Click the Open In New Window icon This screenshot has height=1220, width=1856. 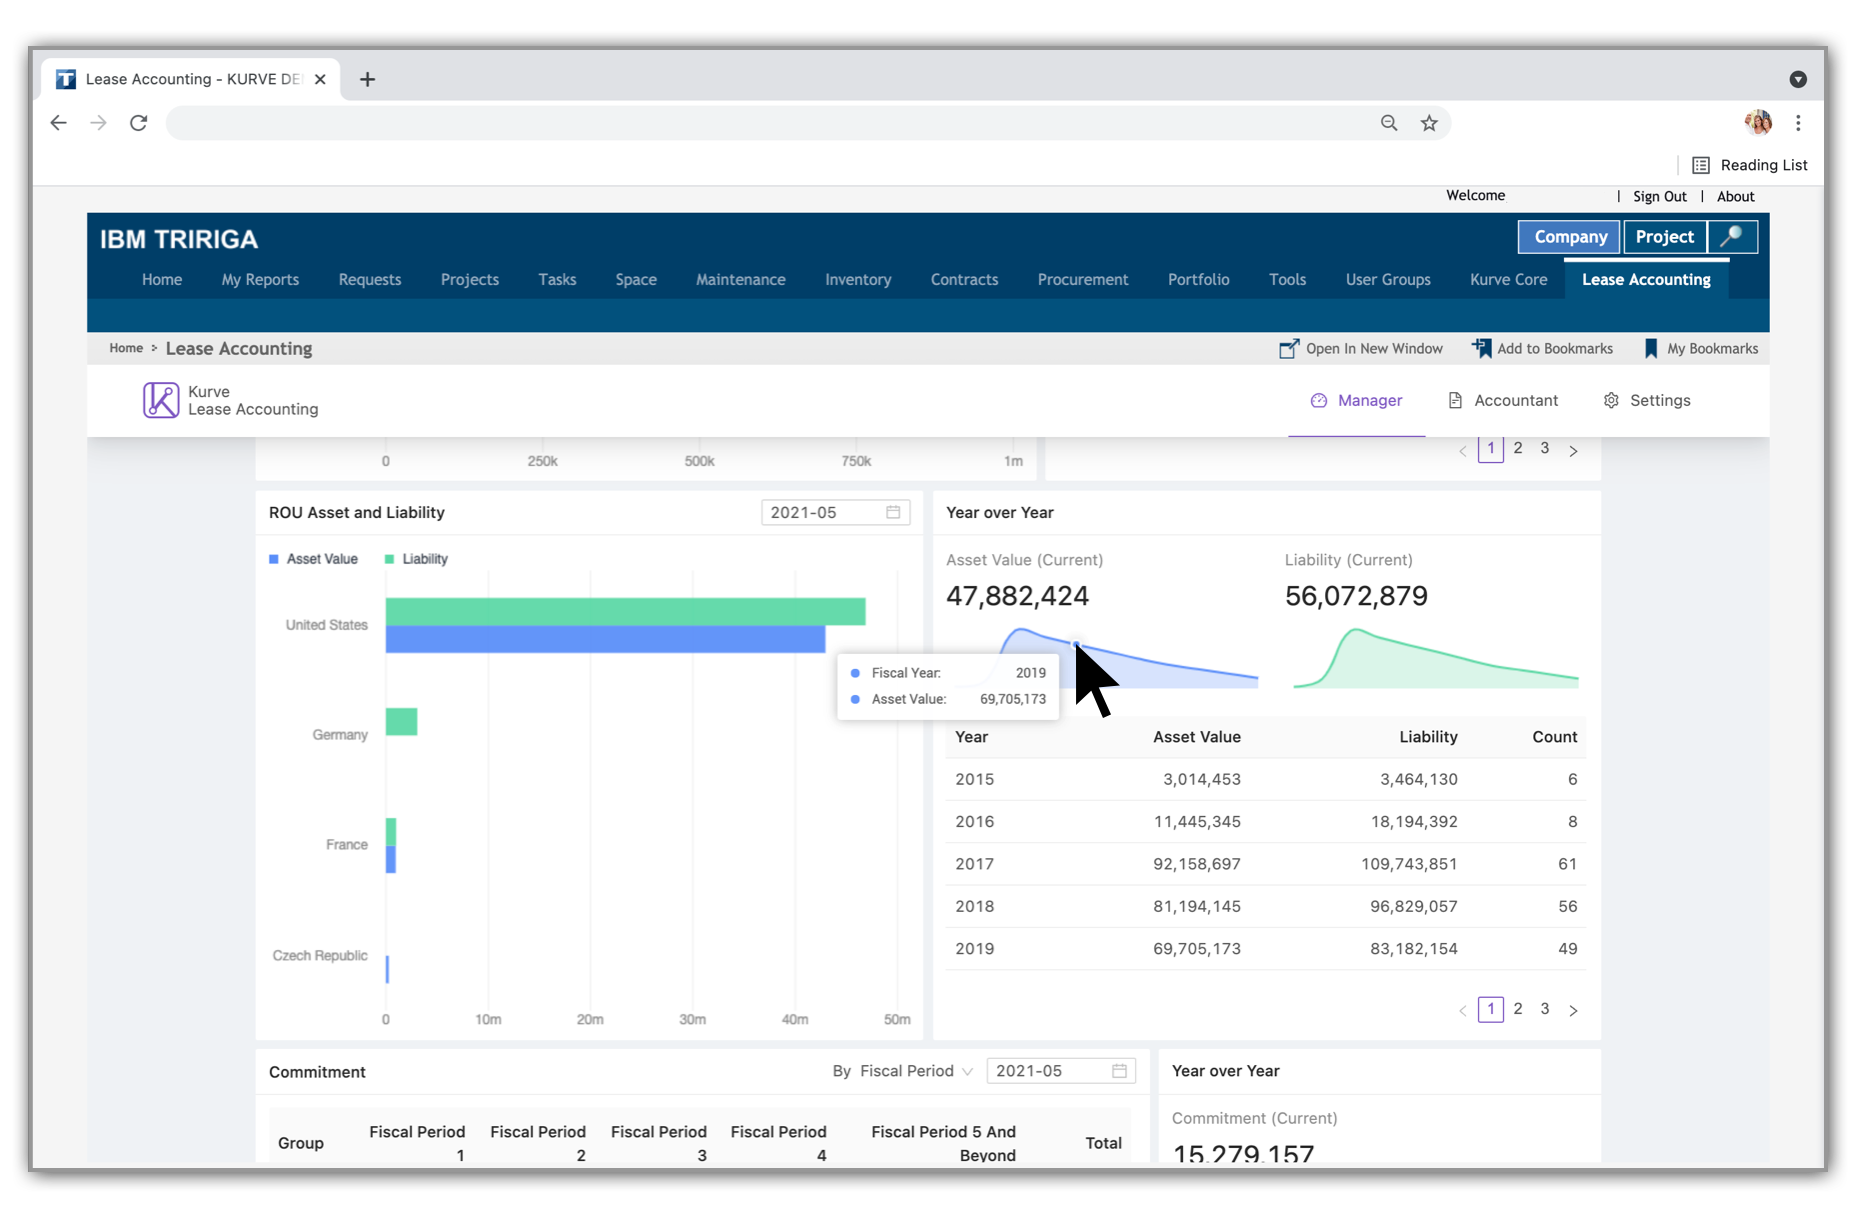pyautogui.click(x=1289, y=349)
